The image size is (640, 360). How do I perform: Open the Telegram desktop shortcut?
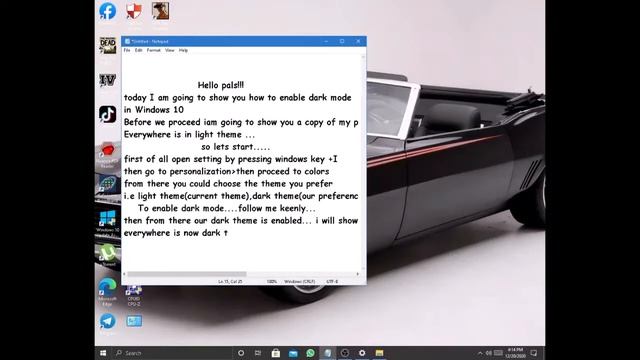[108, 321]
